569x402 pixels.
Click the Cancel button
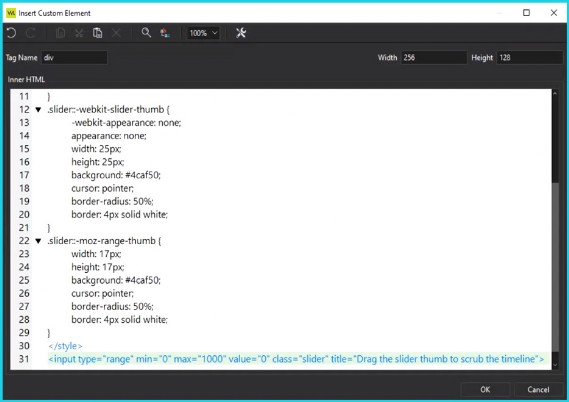click(x=538, y=390)
